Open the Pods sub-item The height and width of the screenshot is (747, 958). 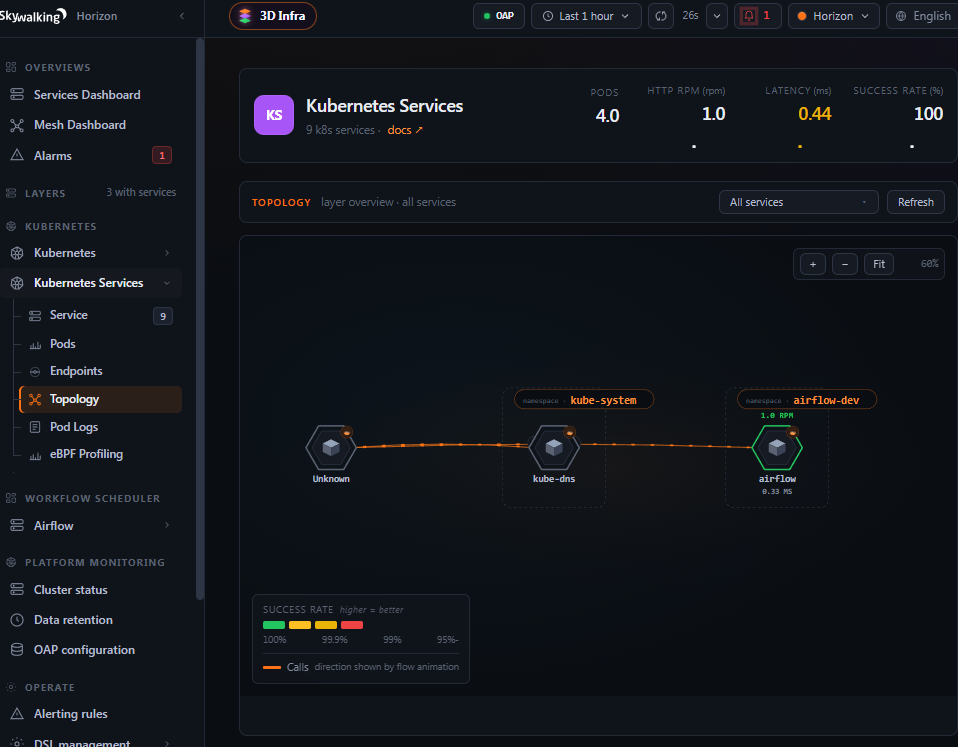tap(62, 344)
